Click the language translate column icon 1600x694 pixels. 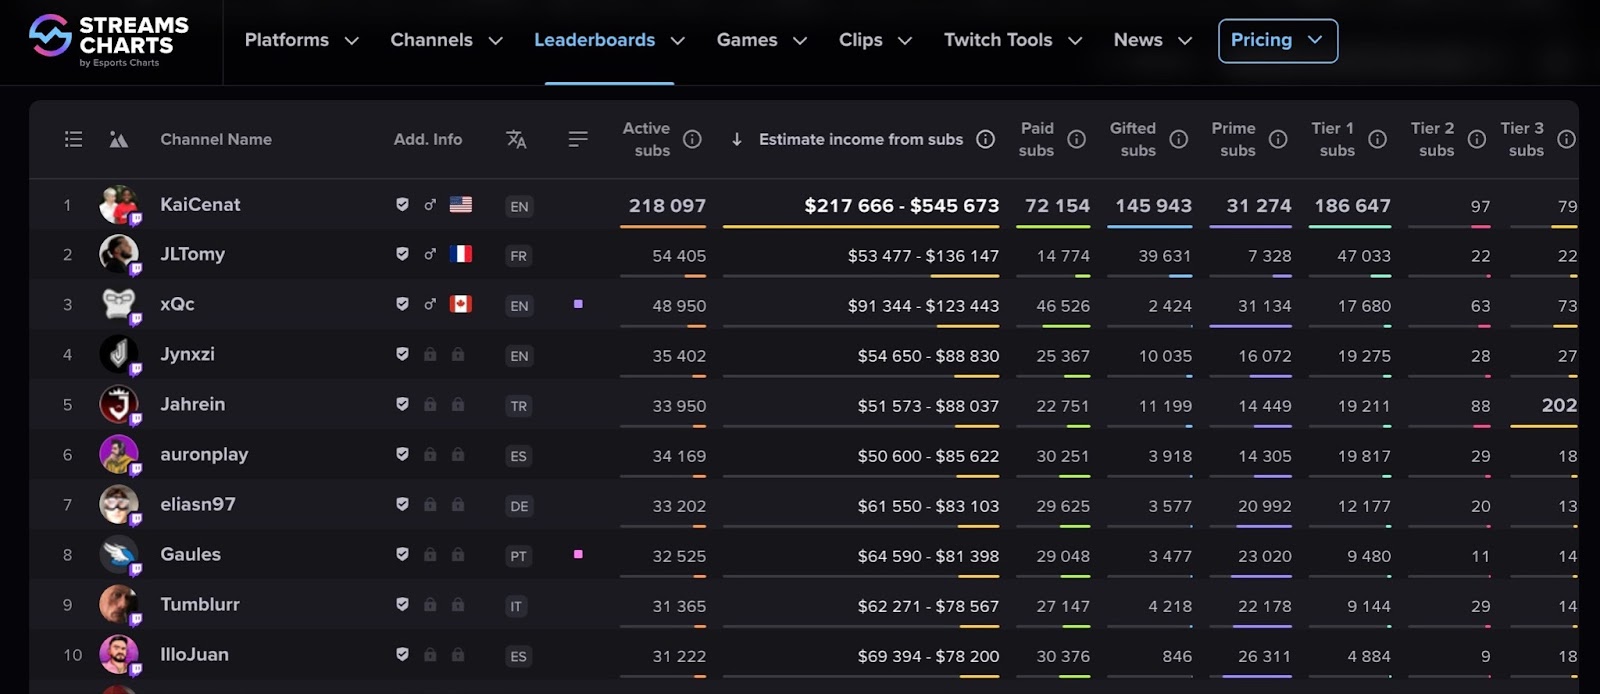516,139
